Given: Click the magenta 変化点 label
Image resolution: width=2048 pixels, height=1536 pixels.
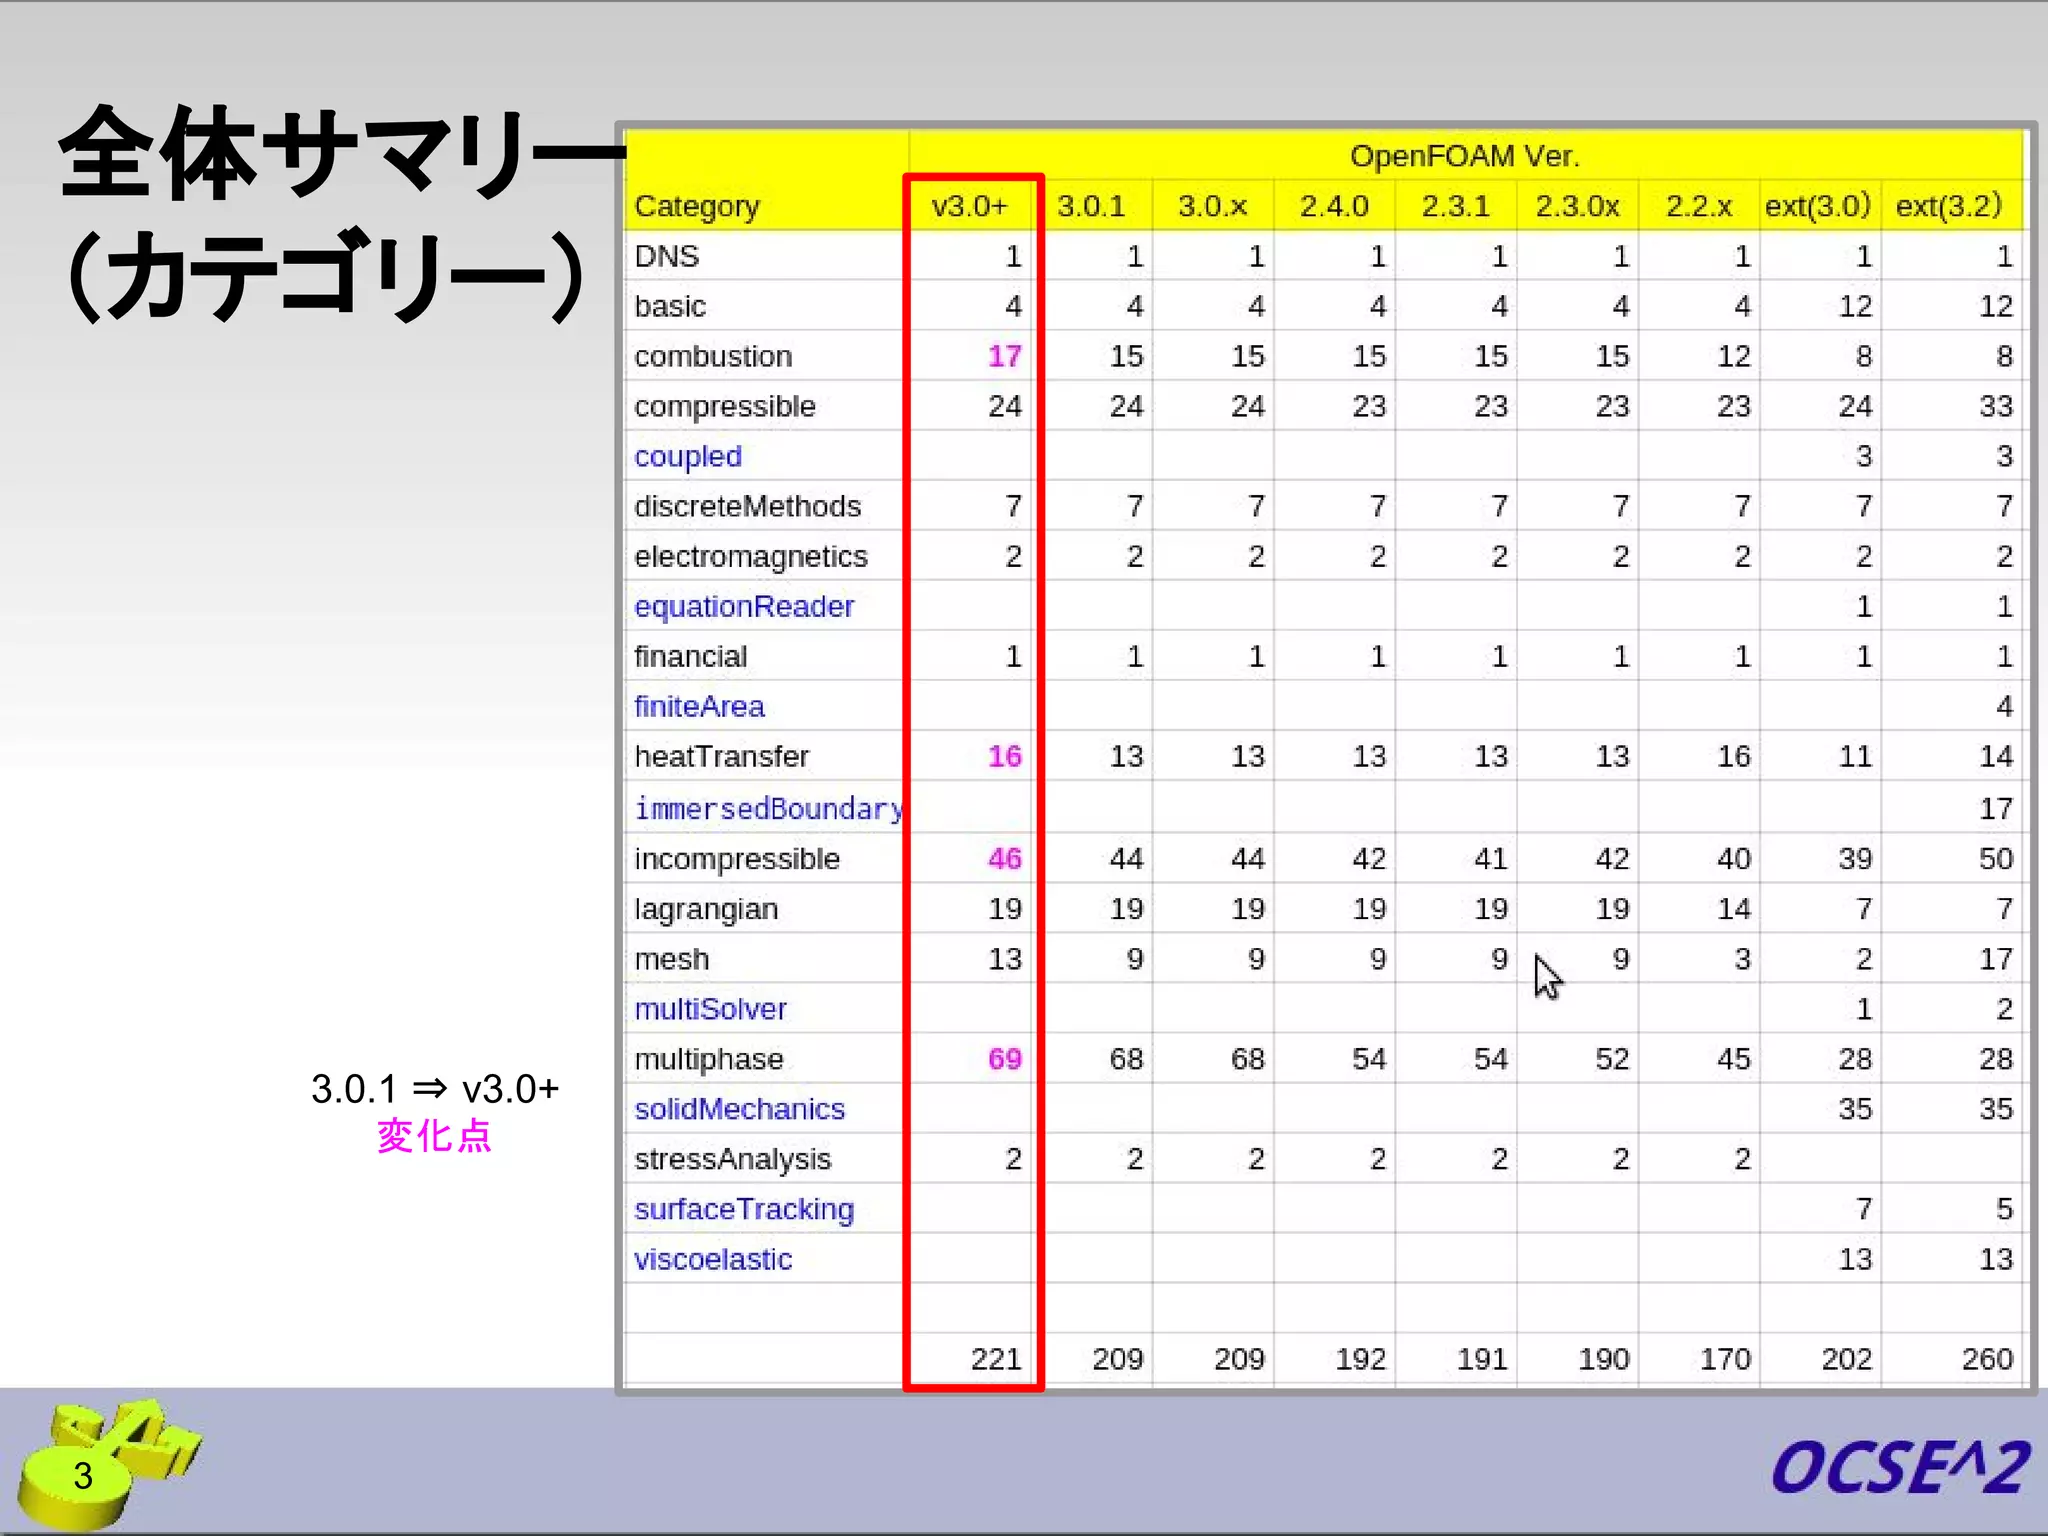Looking at the screenshot, I should 434,1137.
